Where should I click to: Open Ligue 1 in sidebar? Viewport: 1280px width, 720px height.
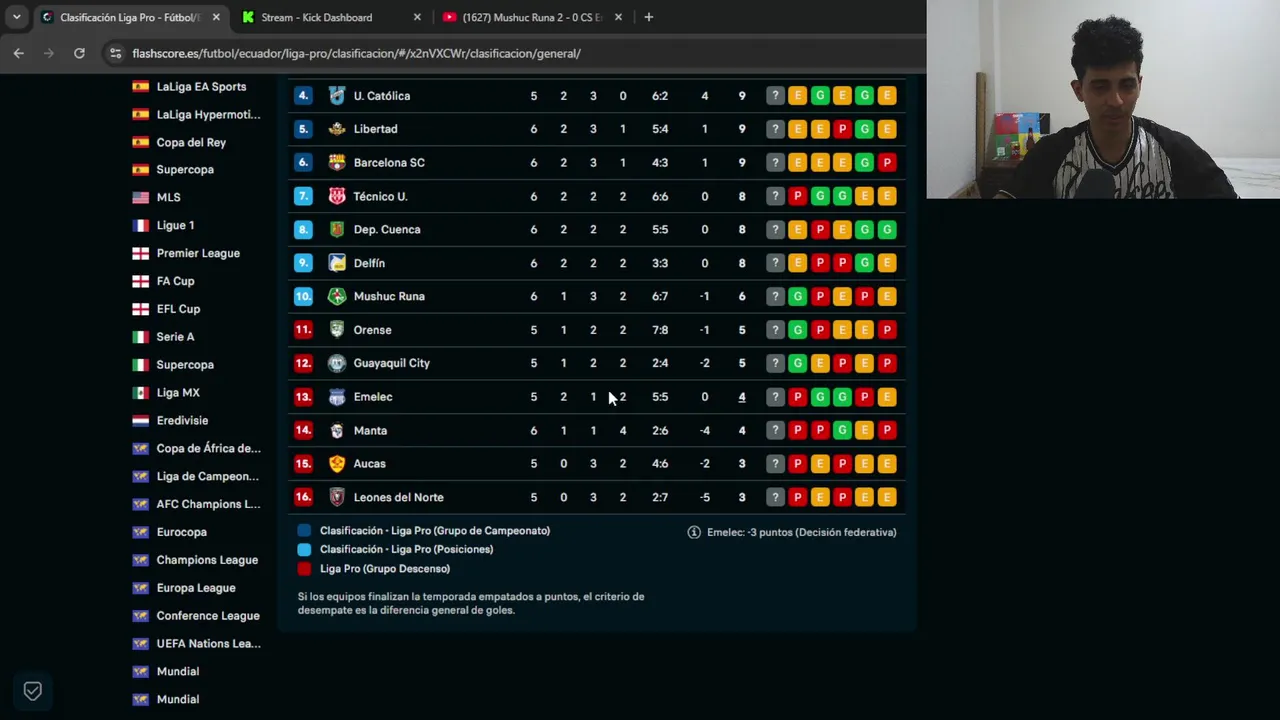(175, 226)
